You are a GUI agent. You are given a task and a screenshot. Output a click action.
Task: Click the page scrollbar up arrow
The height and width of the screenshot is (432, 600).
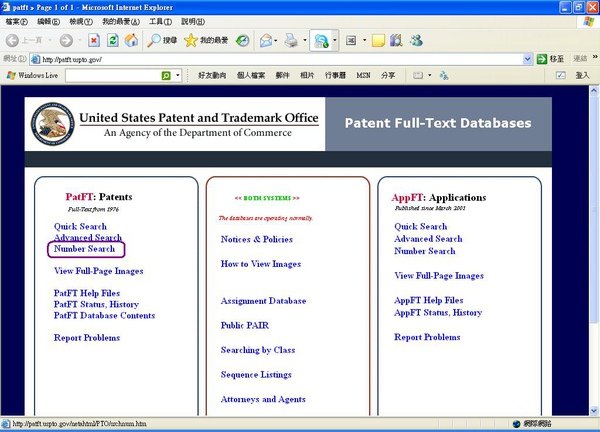pyautogui.click(x=594, y=91)
